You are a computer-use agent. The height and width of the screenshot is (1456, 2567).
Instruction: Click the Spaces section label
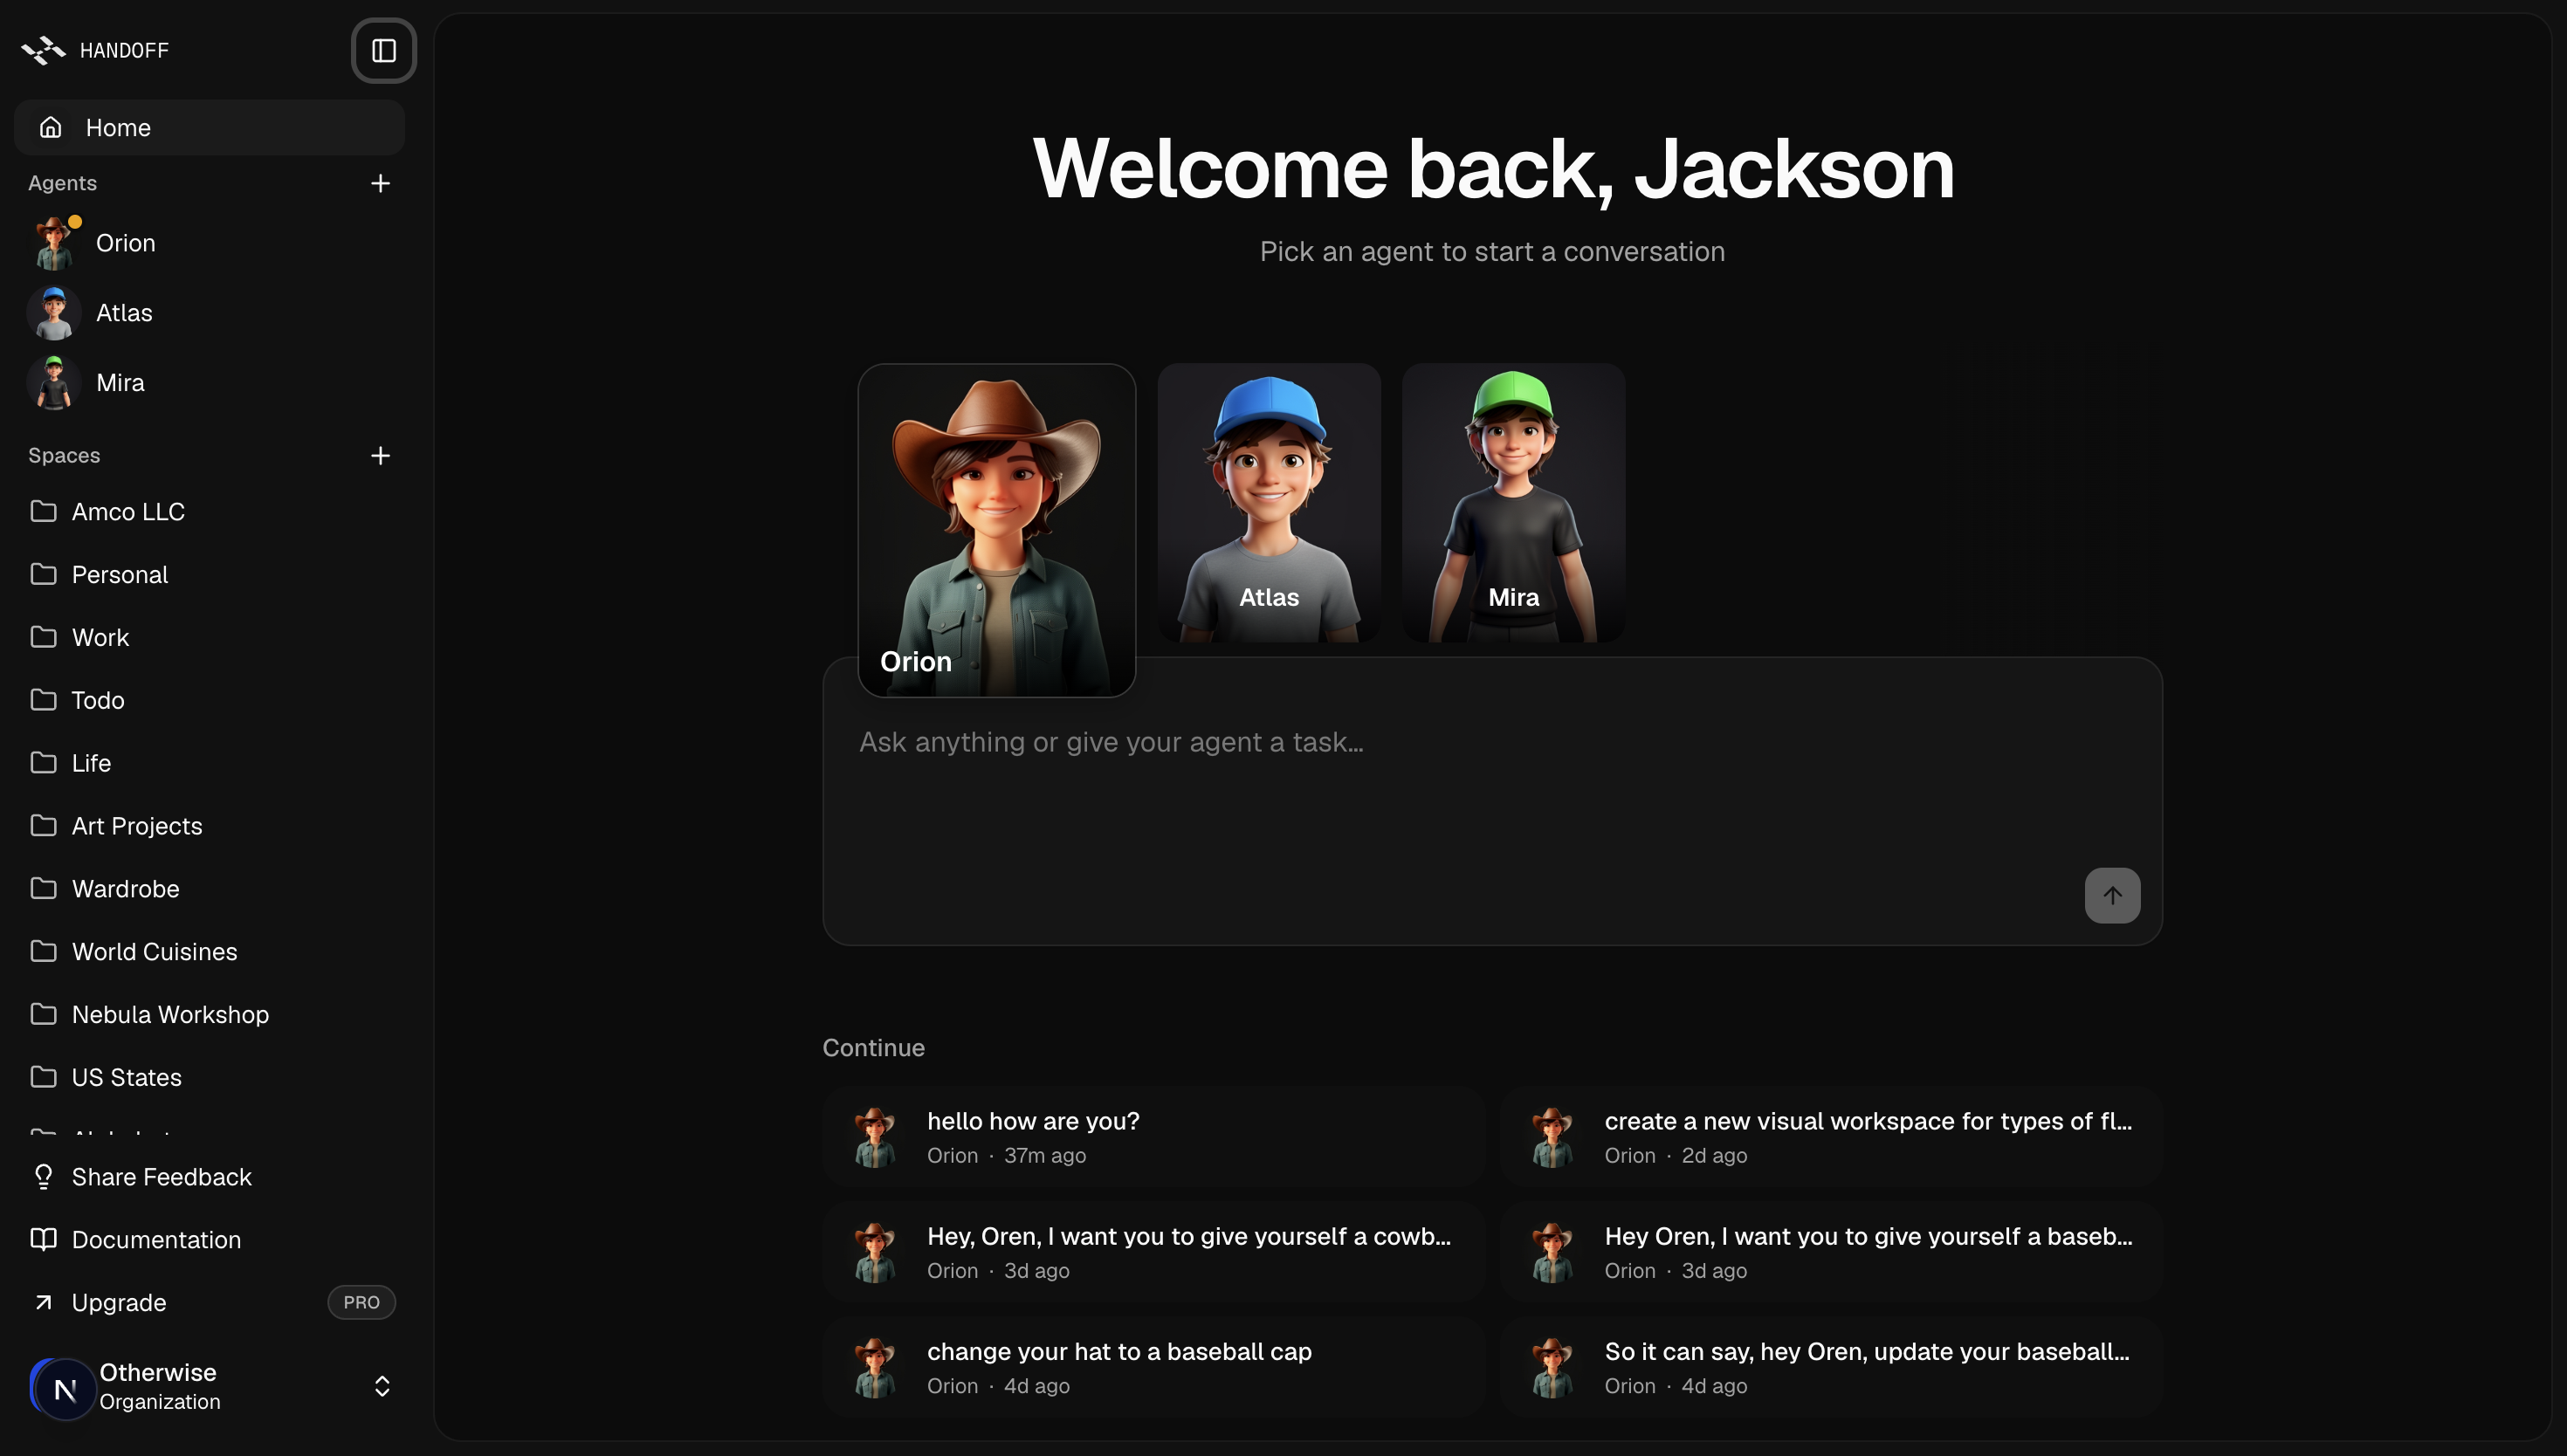click(x=64, y=456)
